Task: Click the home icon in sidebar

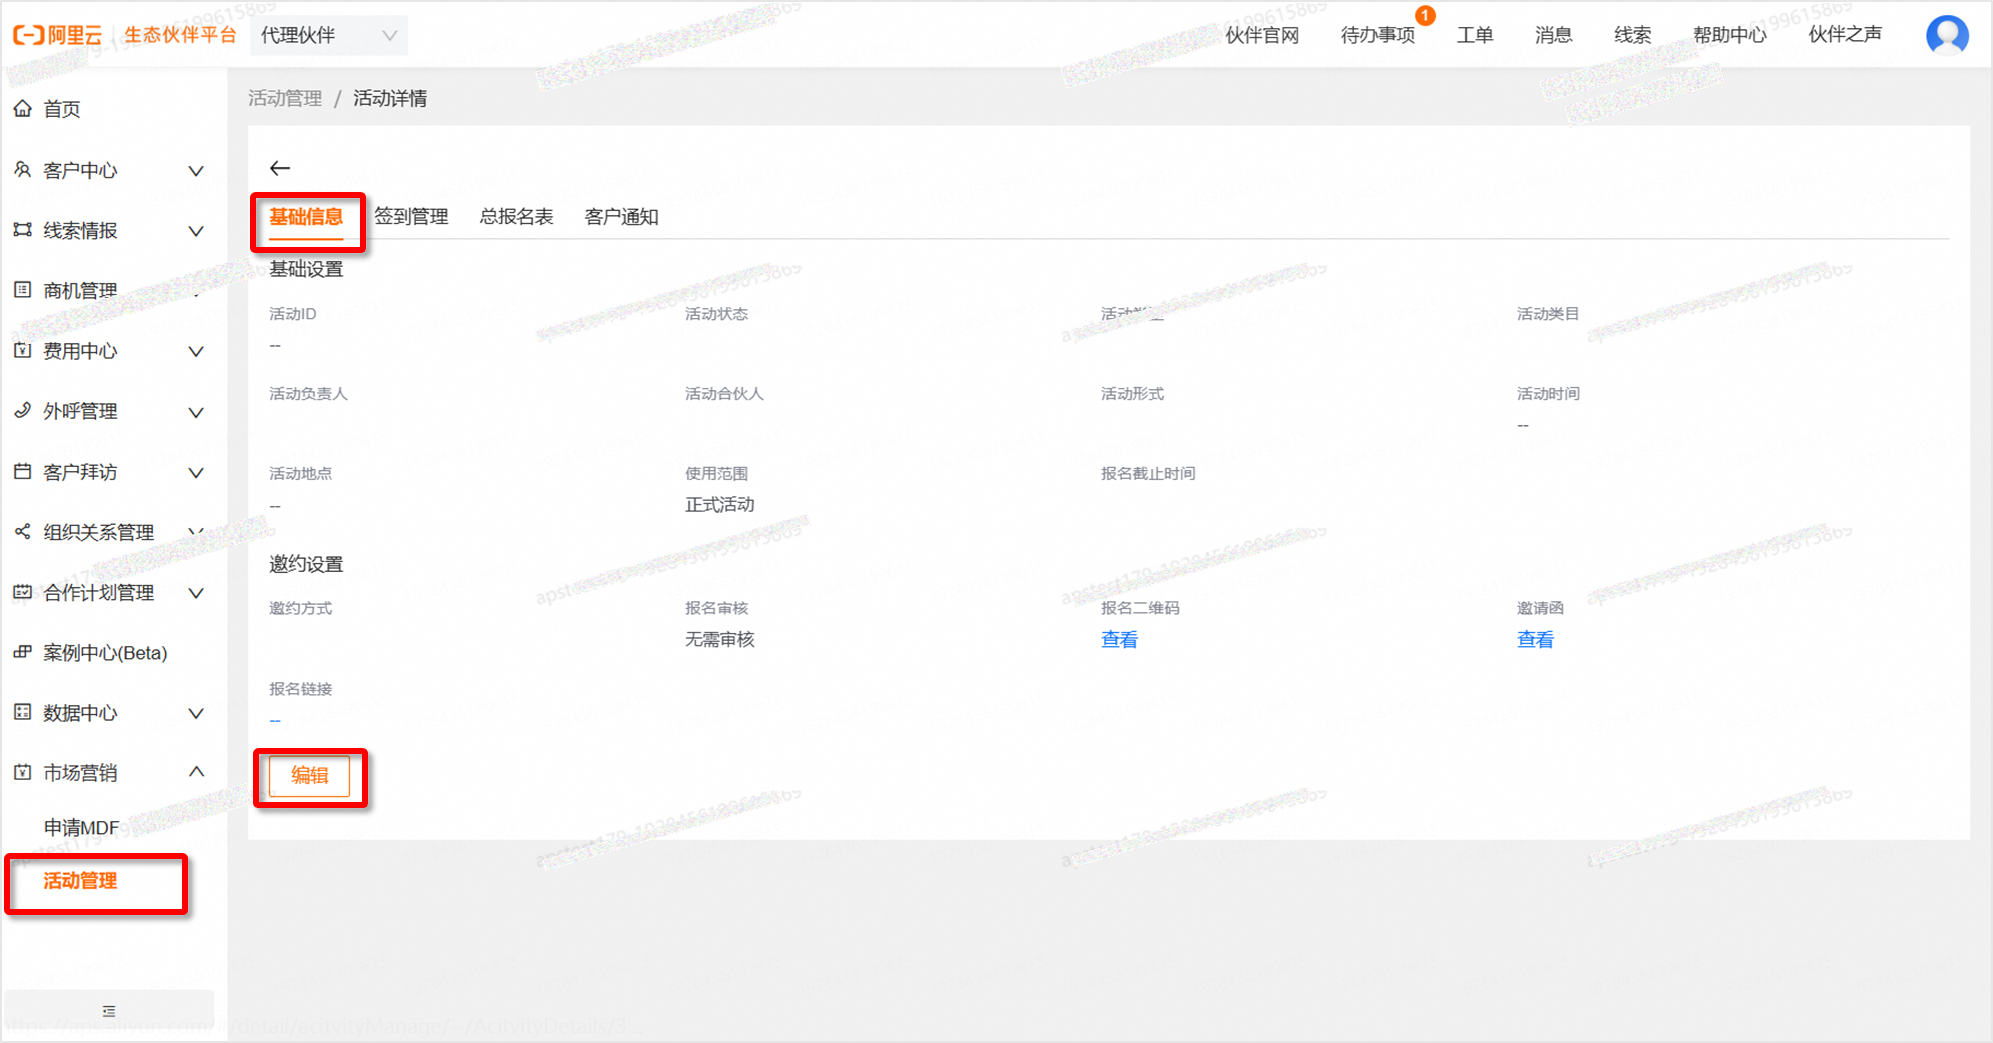Action: point(22,108)
